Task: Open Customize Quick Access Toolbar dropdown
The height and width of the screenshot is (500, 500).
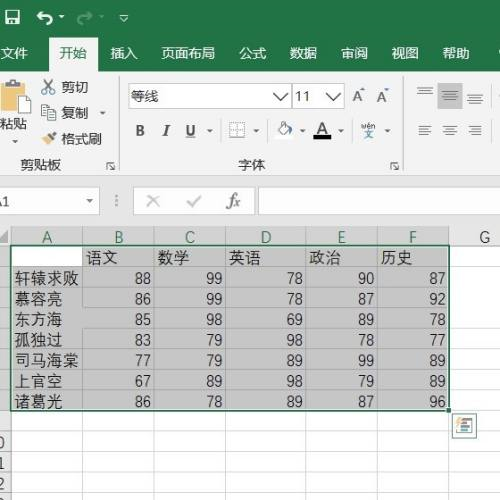Action: point(124,18)
